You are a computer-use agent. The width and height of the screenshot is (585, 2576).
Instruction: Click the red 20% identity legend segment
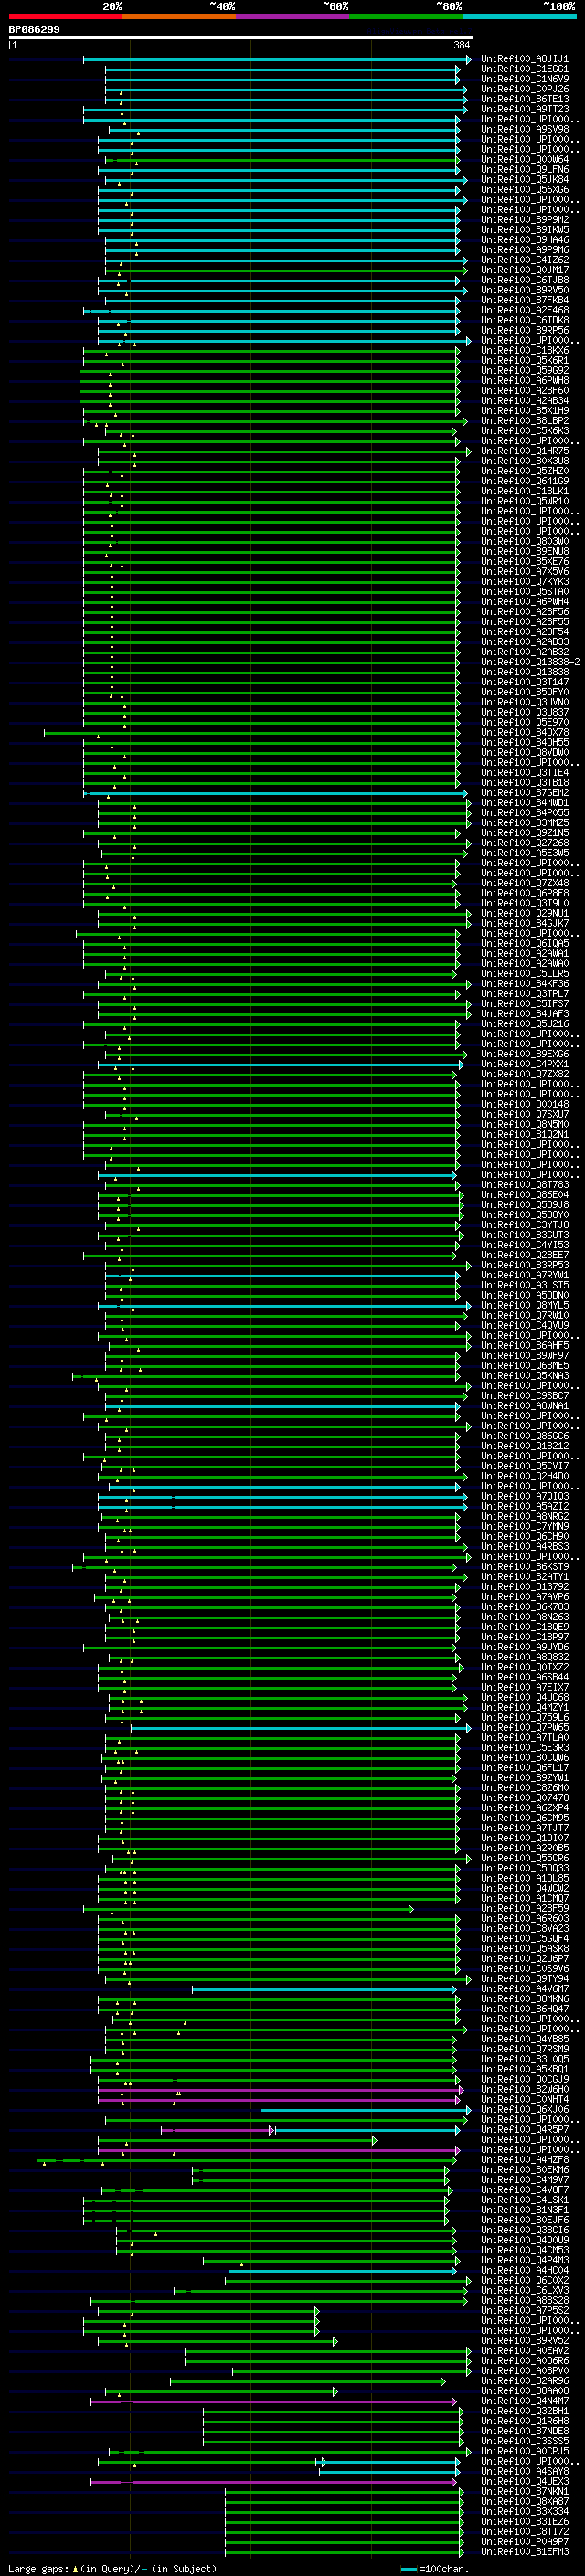(x=65, y=16)
